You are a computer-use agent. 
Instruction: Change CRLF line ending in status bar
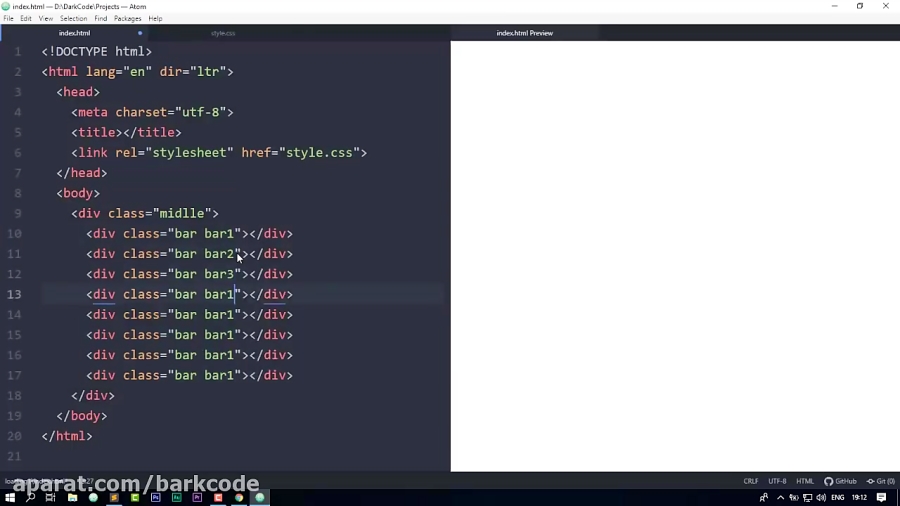click(751, 481)
